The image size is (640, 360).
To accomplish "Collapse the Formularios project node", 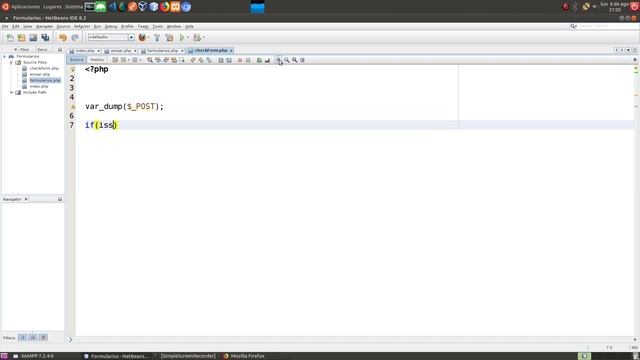I will [x=5, y=56].
